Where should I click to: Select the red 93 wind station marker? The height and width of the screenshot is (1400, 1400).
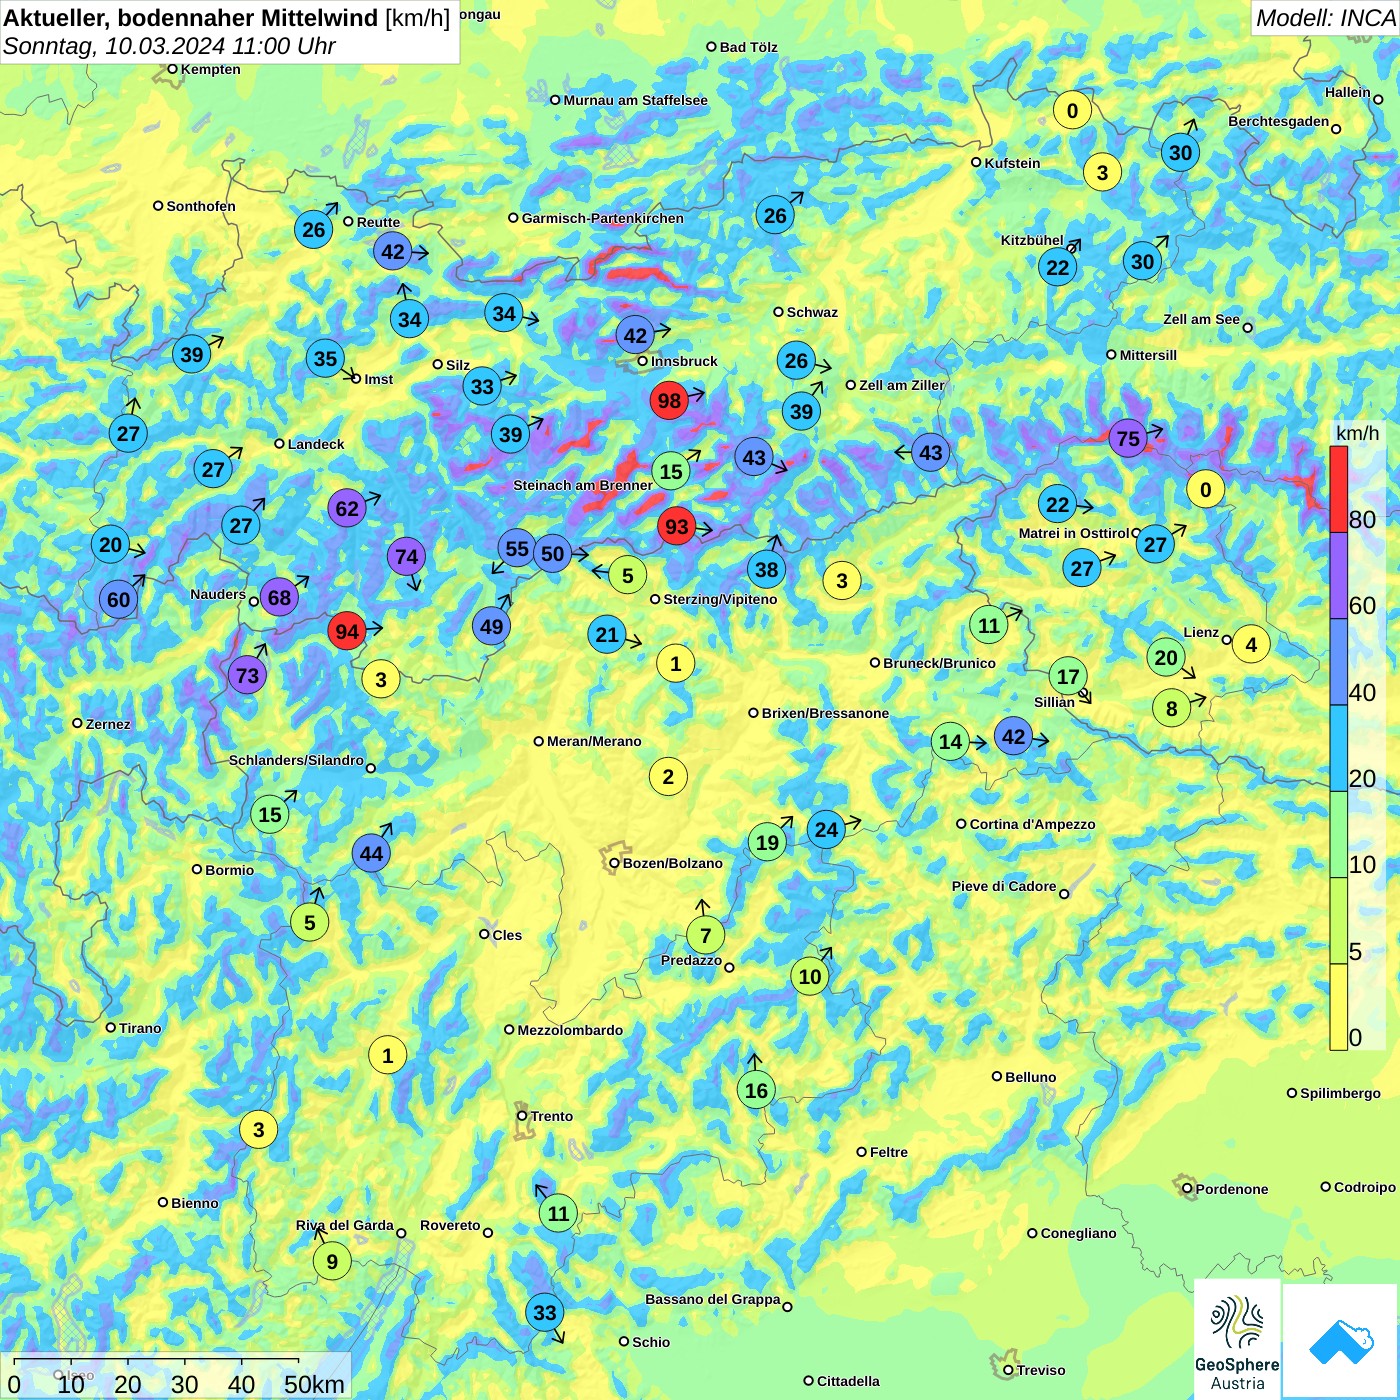[x=677, y=526]
